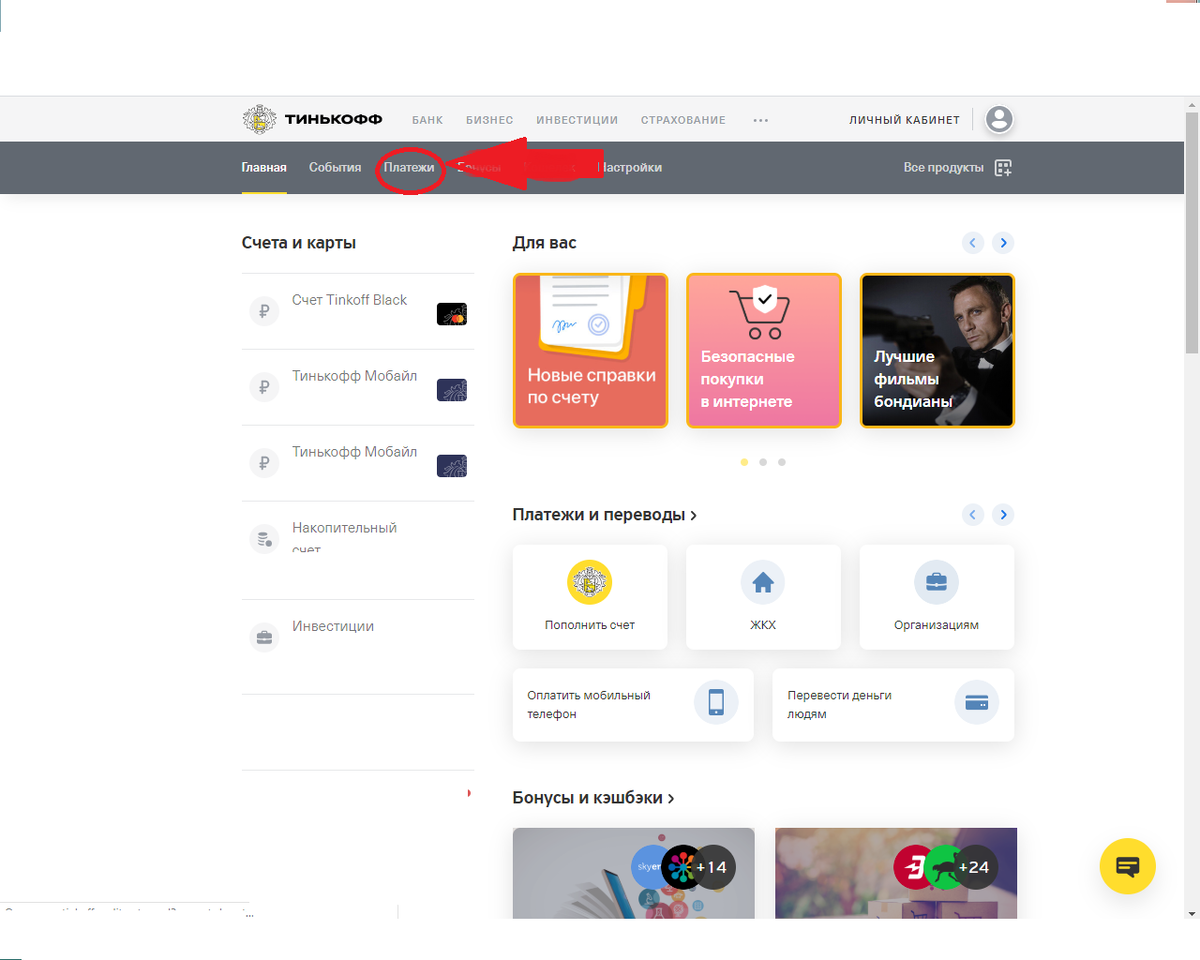The image size is (1200, 960).
Task: Open Бонусы и кэшбэки section heading
Action: click(x=594, y=799)
